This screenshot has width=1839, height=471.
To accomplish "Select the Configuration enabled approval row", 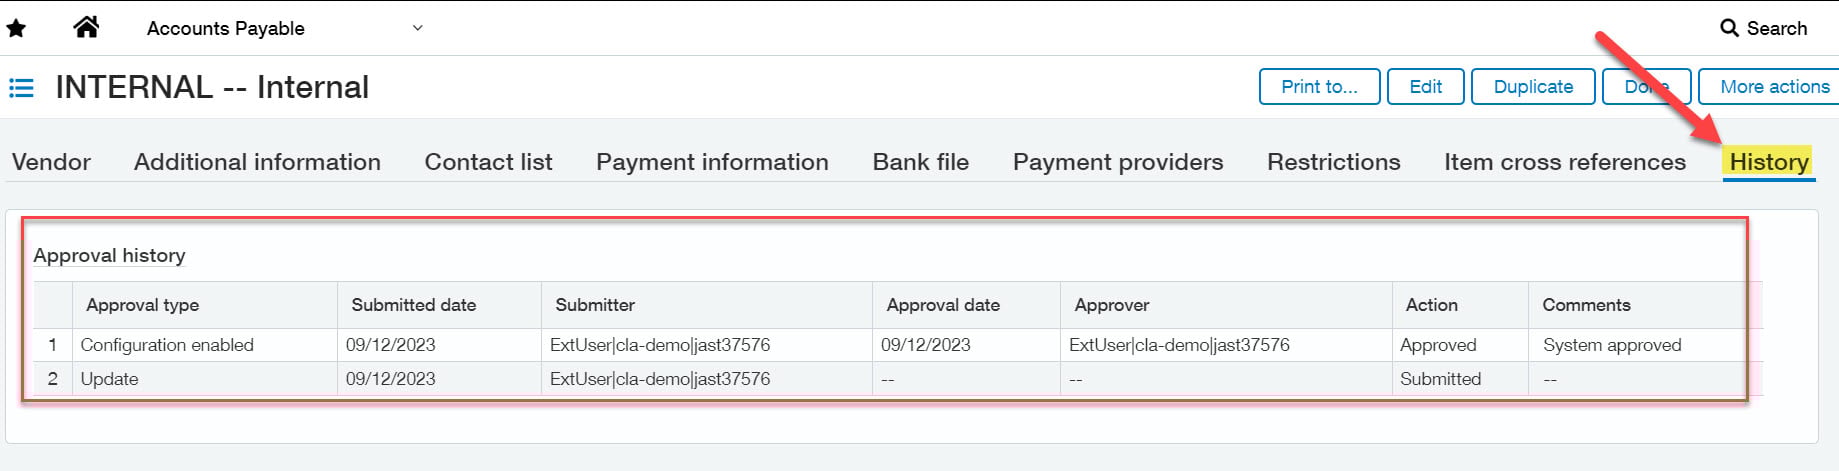I will pyautogui.click(x=167, y=345).
